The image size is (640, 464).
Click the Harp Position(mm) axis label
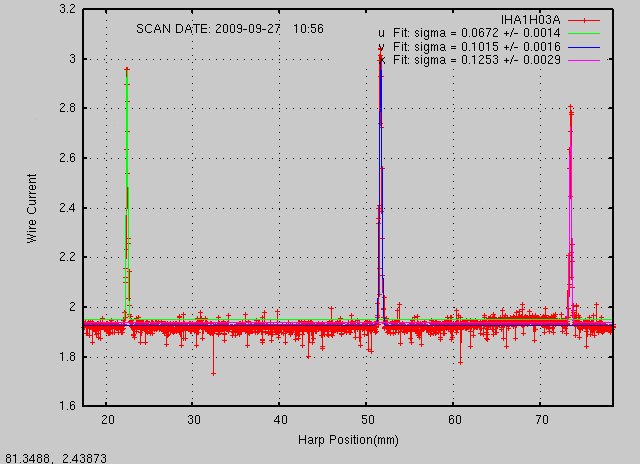tap(348, 440)
